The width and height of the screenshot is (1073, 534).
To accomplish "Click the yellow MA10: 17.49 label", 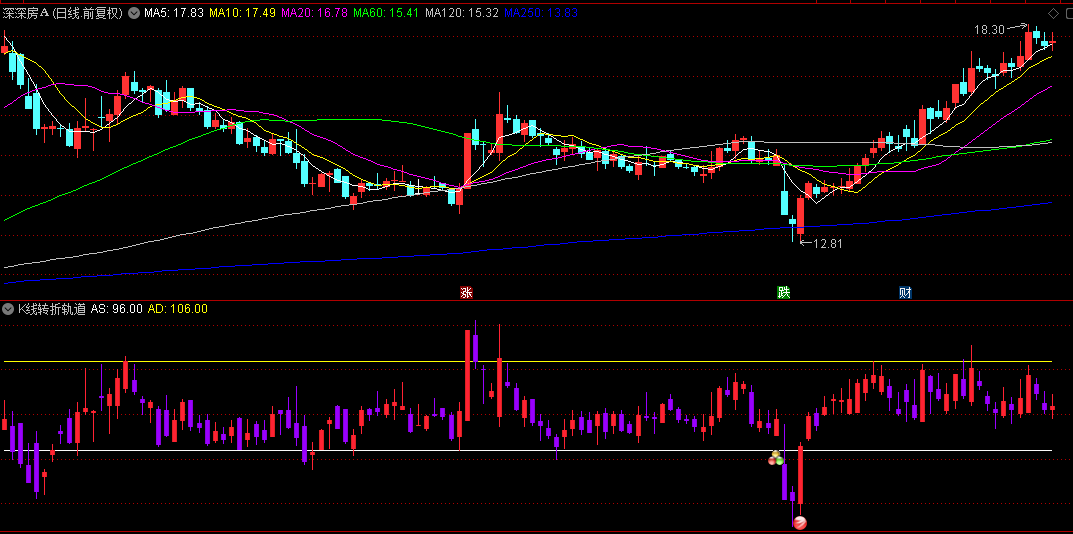I will click(242, 13).
